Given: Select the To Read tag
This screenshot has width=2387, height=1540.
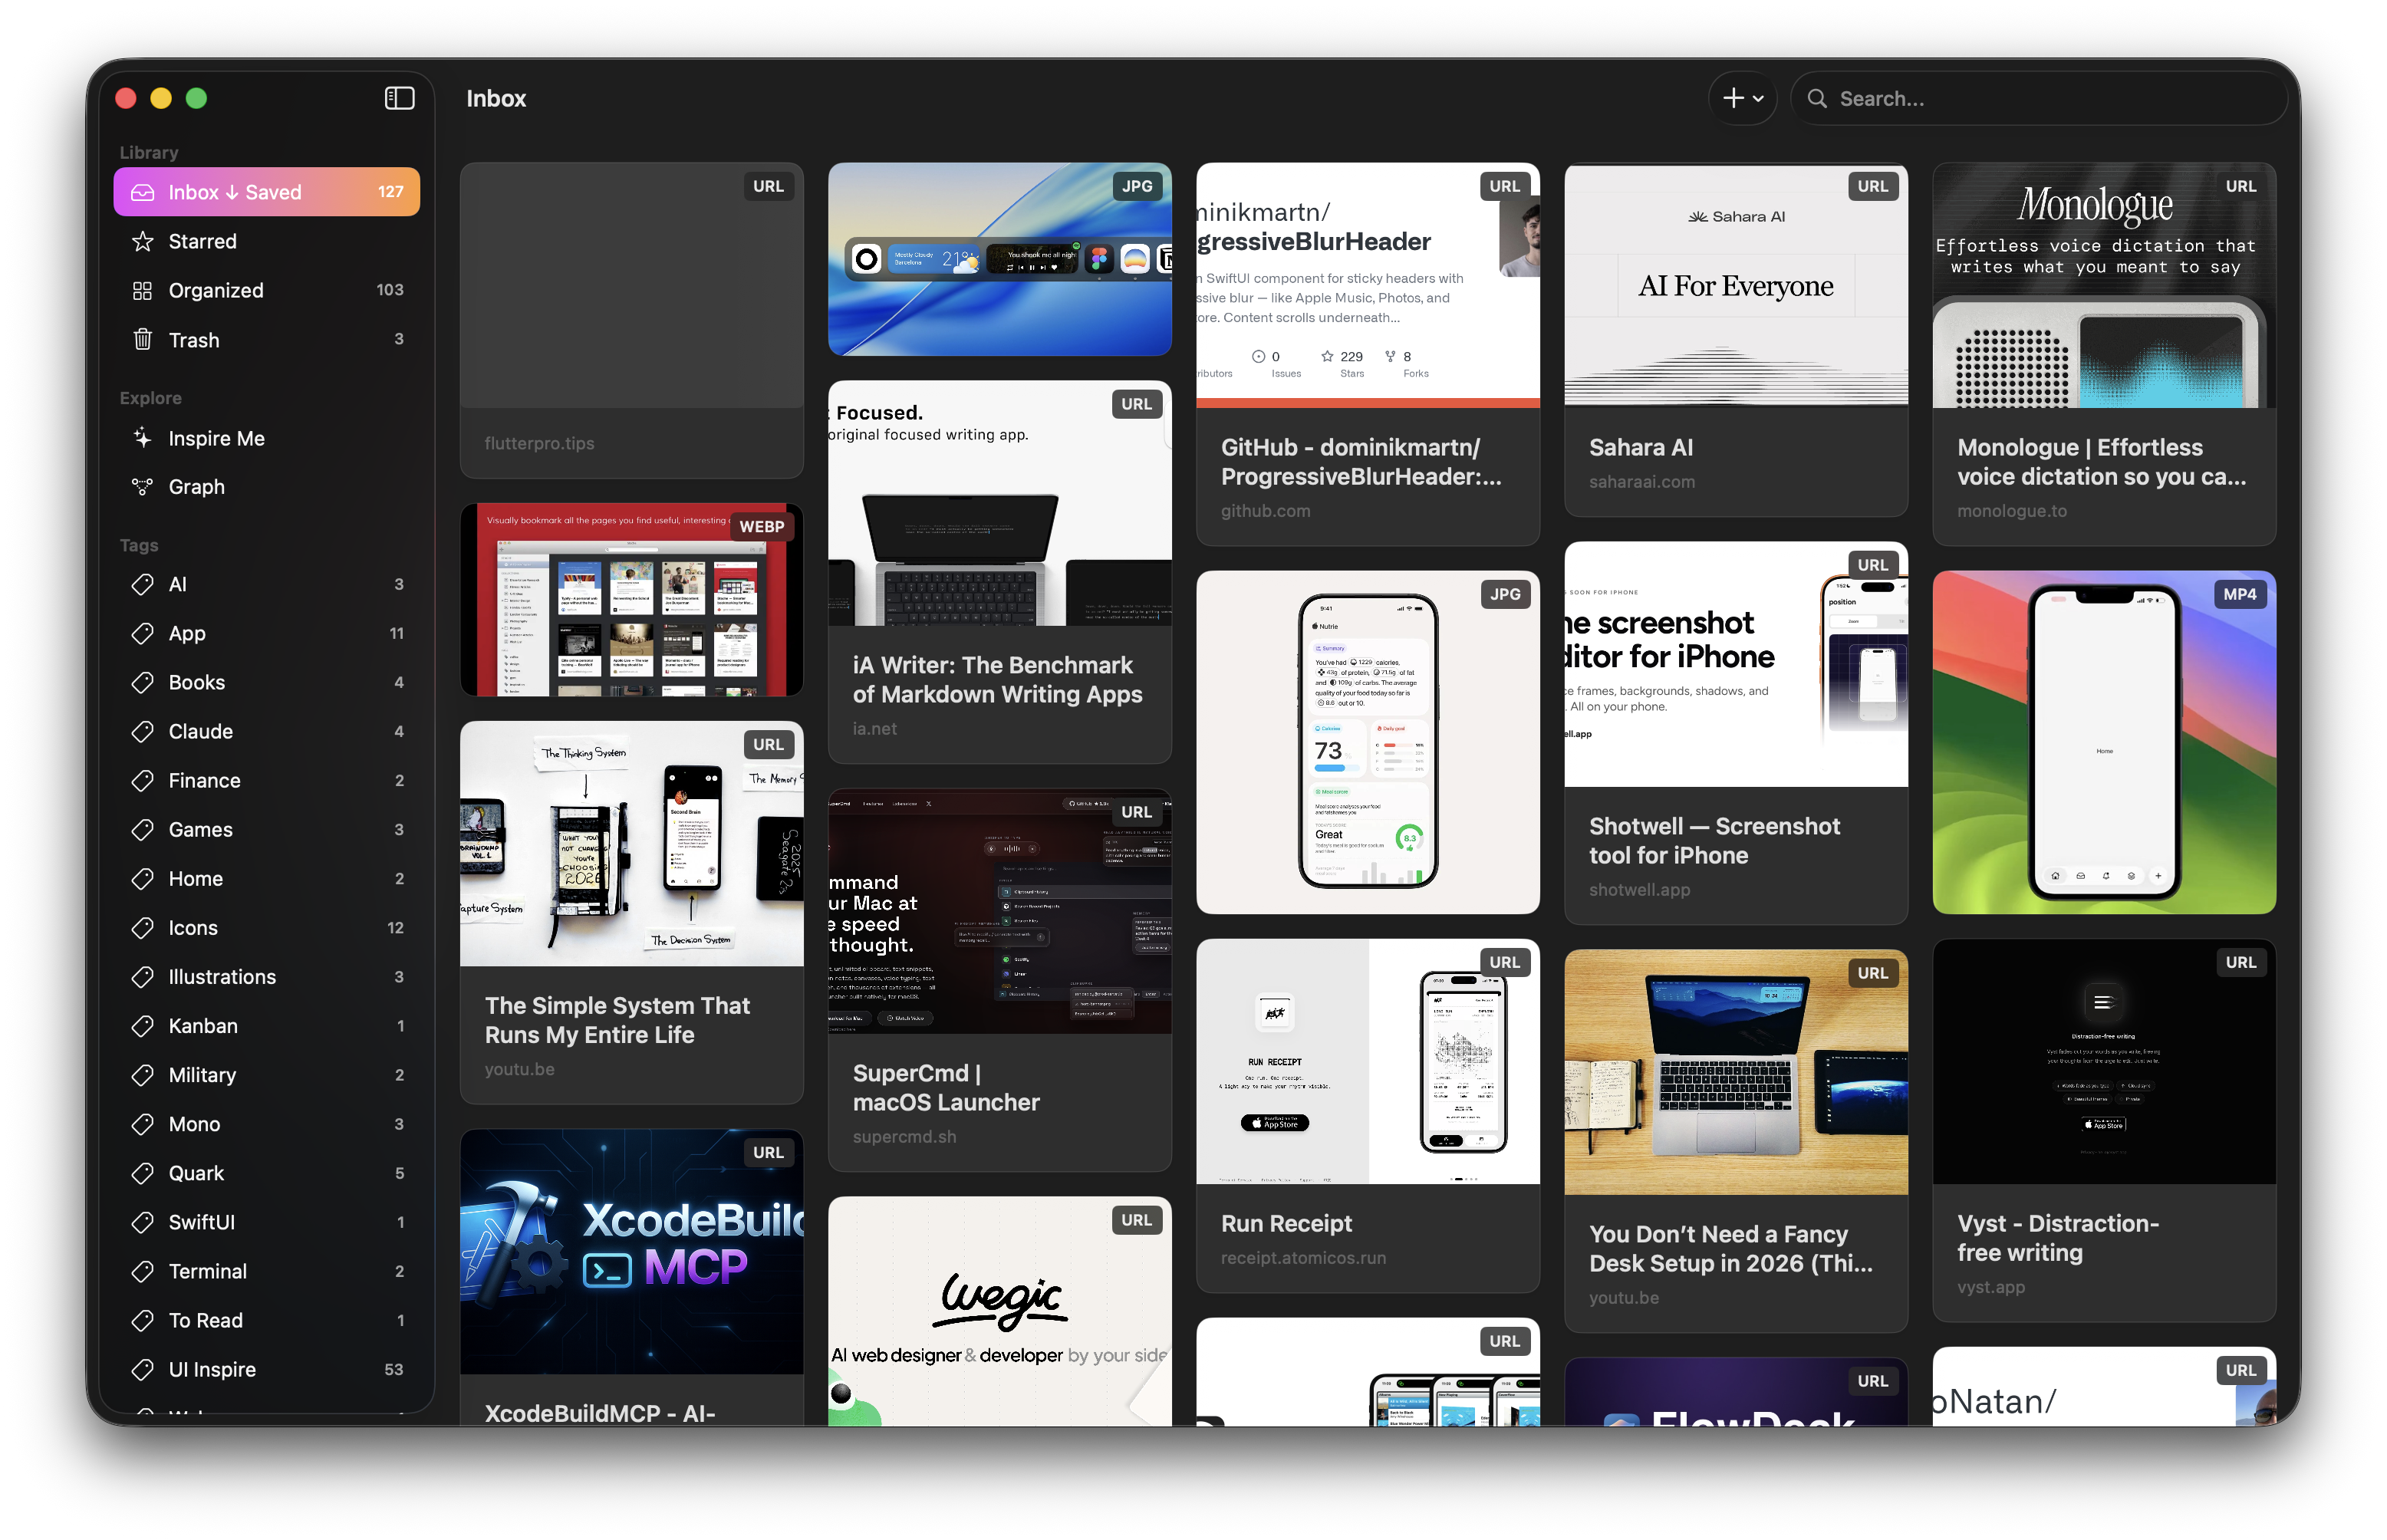Looking at the screenshot, I should click(205, 1320).
